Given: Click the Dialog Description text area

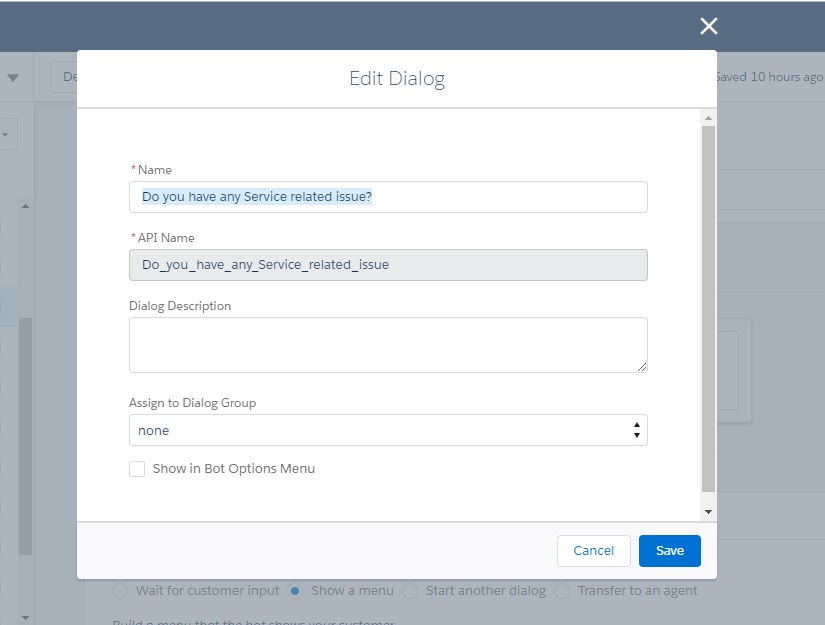Looking at the screenshot, I should click(388, 345).
